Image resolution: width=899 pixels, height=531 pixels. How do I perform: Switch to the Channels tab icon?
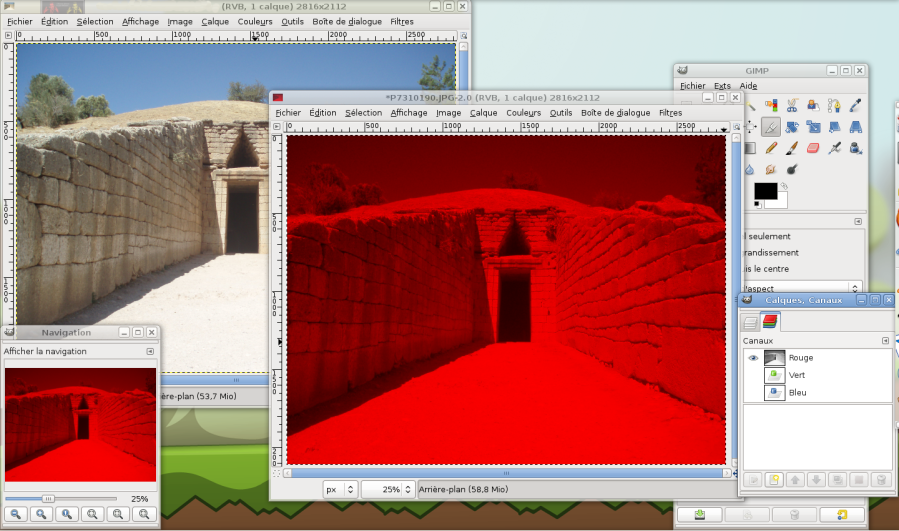770,321
